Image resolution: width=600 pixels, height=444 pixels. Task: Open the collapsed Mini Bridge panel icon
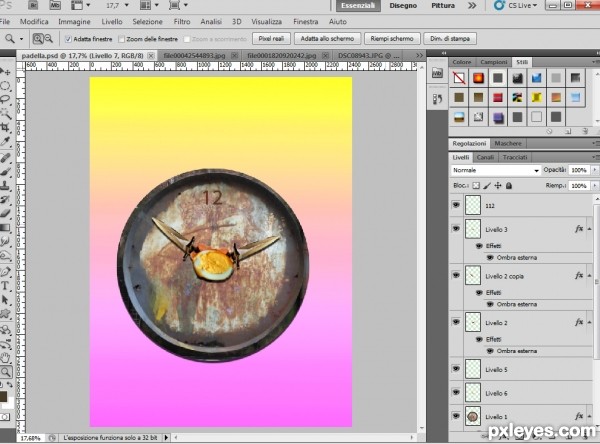pyautogui.click(x=437, y=73)
